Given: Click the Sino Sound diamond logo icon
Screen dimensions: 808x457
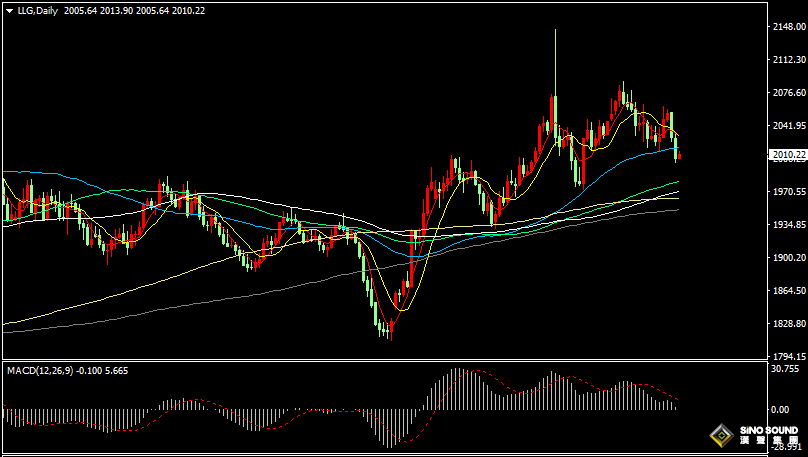Looking at the screenshot, I should click(721, 435).
